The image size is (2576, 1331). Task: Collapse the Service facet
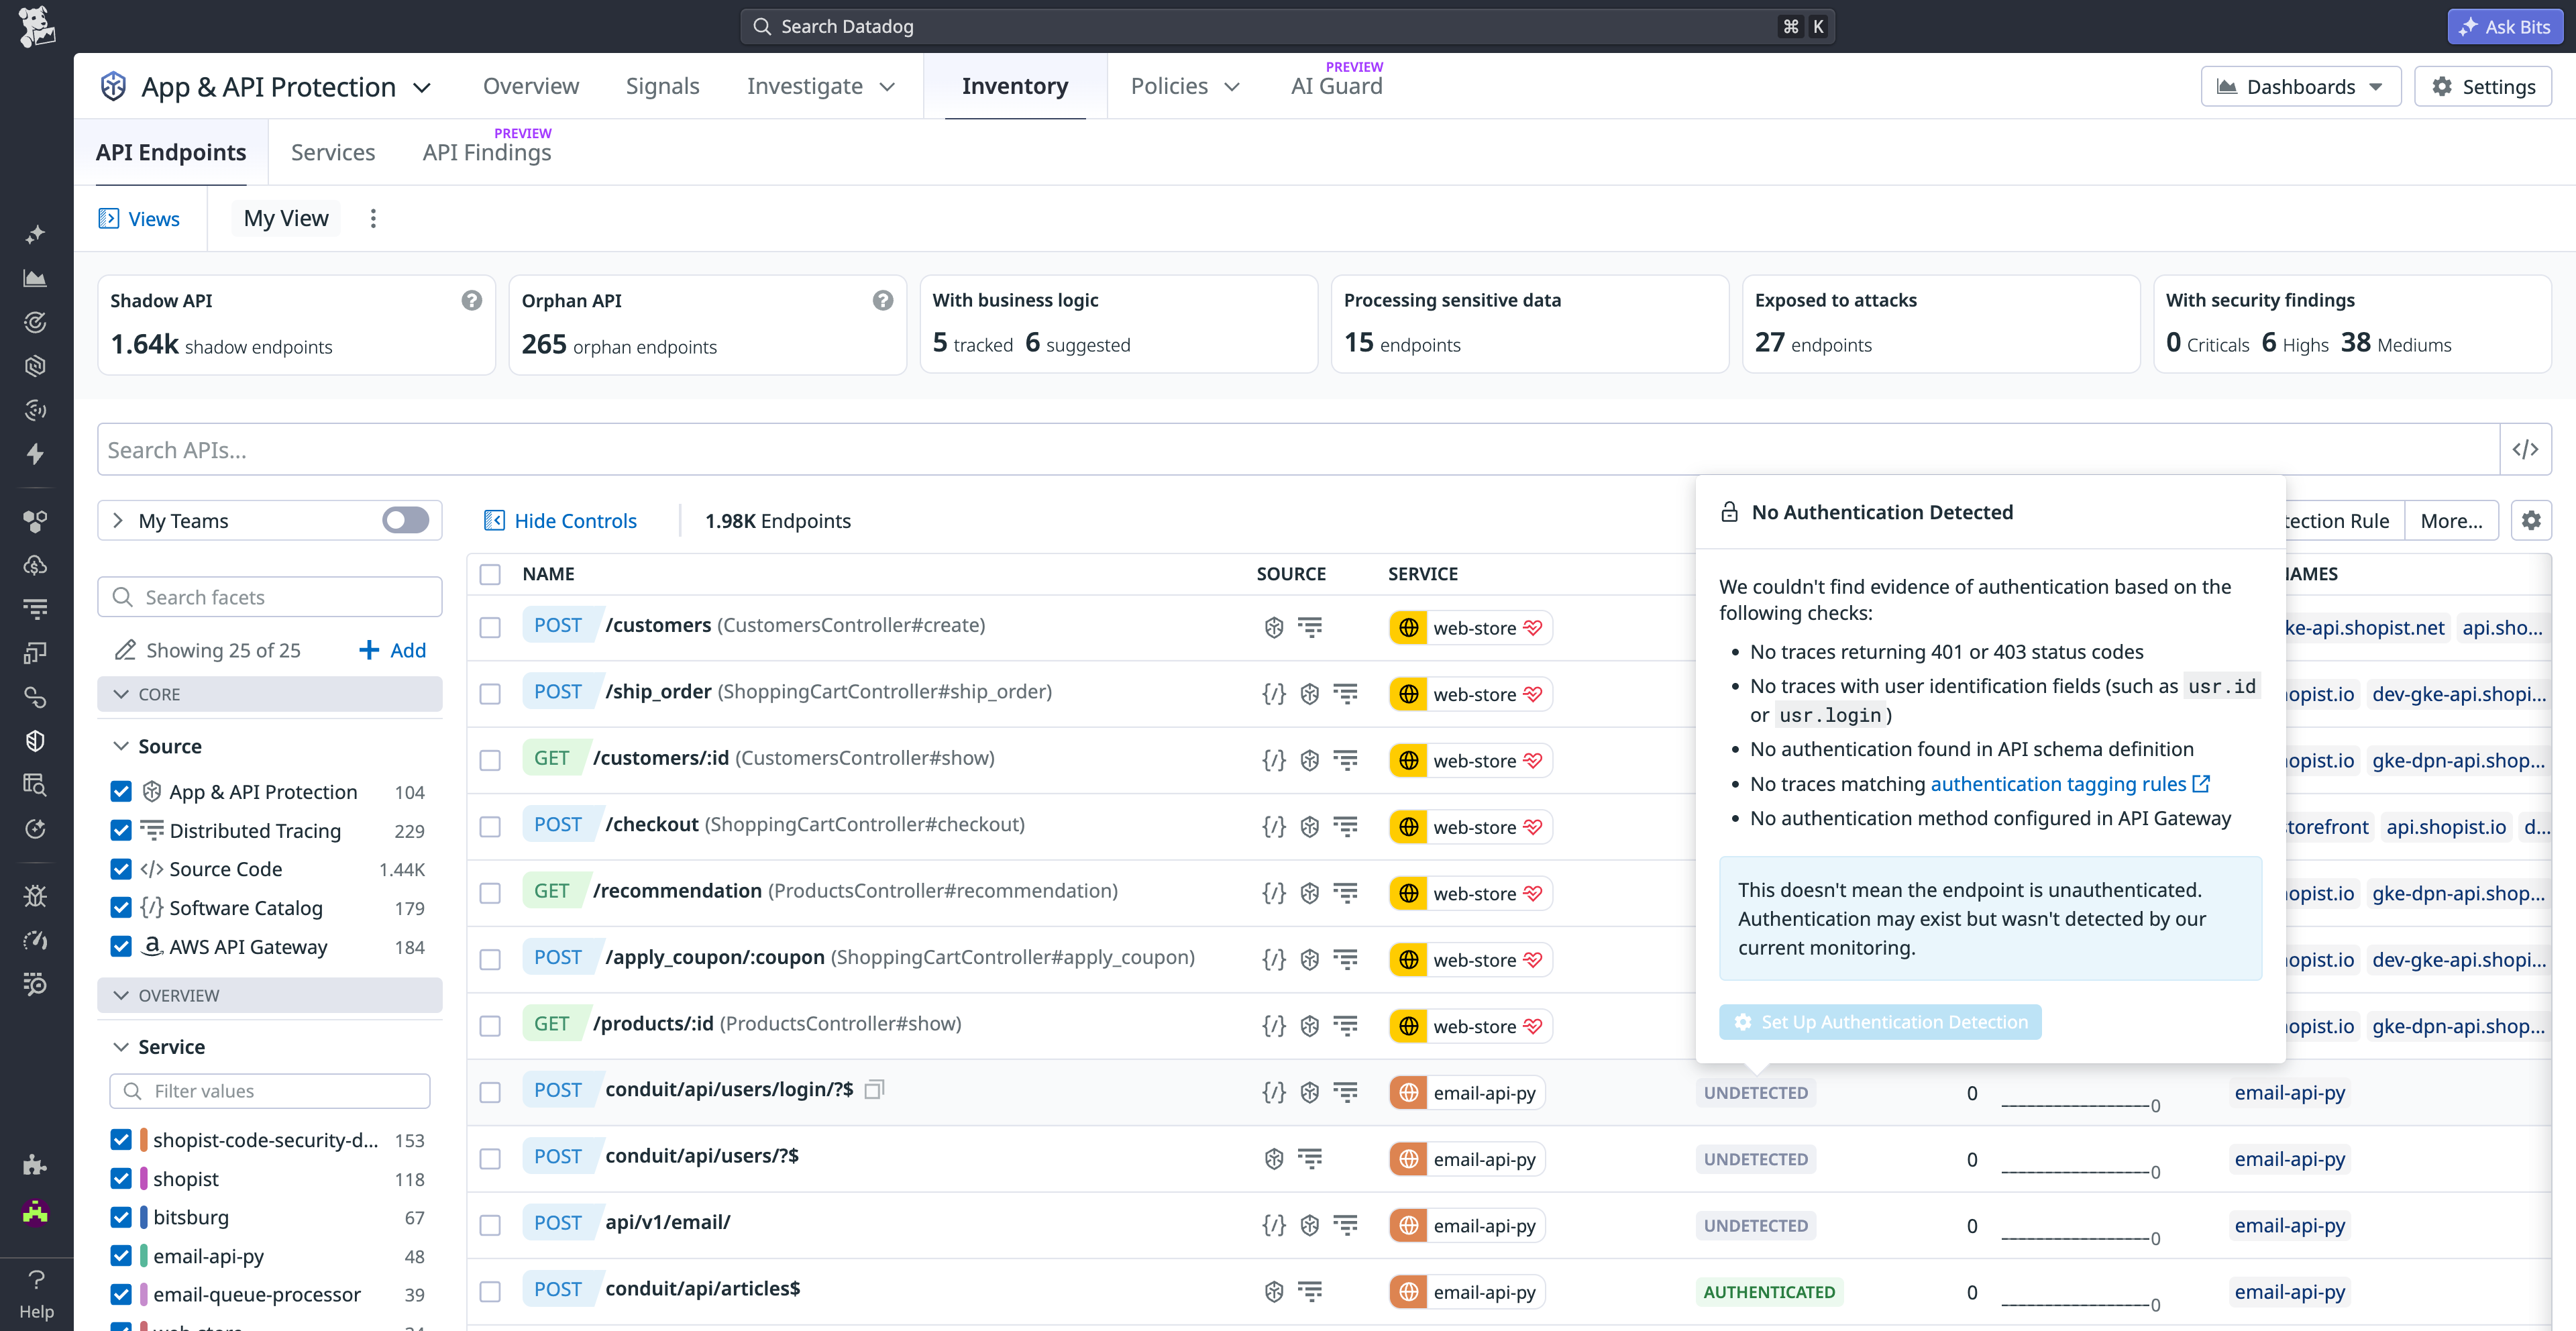click(x=121, y=1047)
